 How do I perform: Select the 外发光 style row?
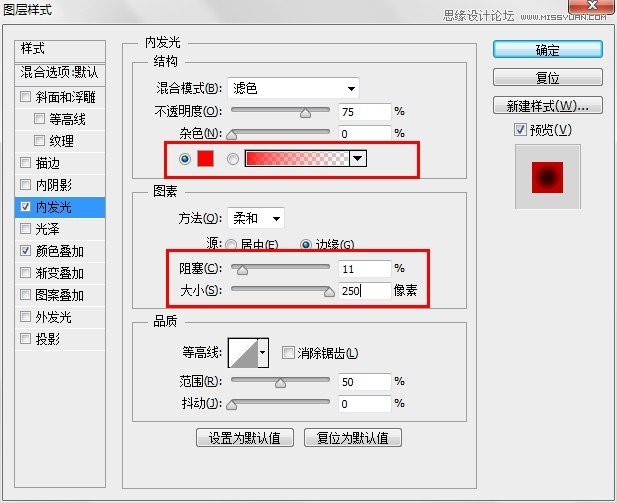coord(60,317)
